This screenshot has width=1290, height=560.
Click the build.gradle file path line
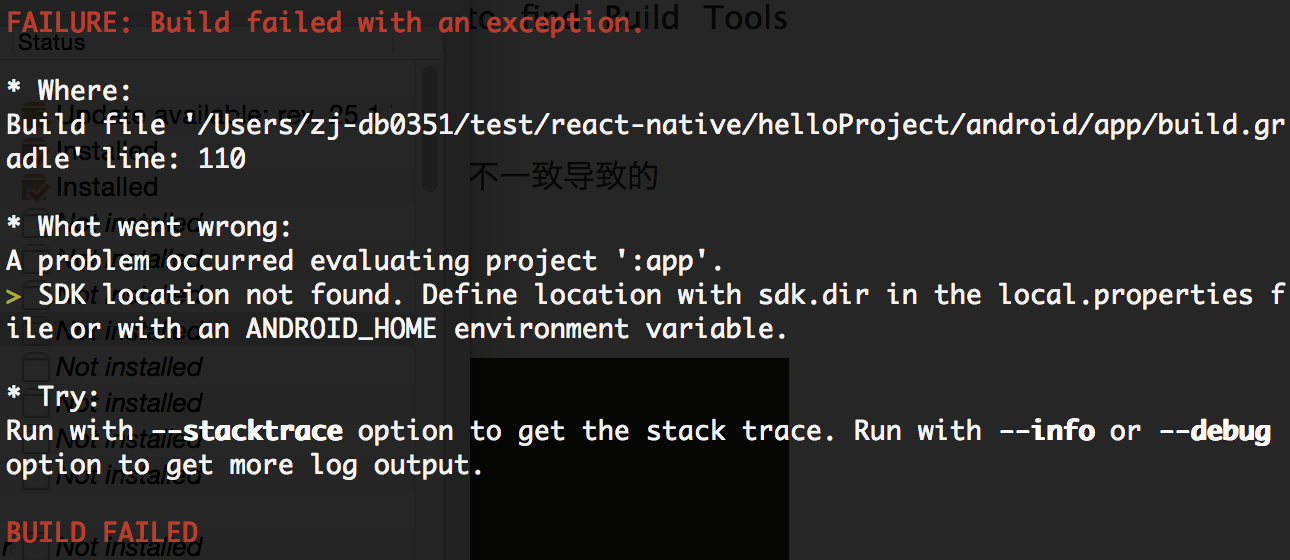[645, 141]
